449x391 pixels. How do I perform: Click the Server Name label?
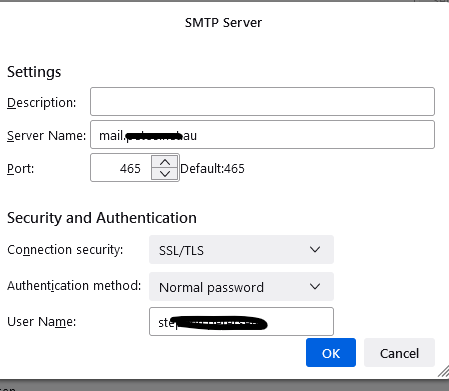click(46, 136)
